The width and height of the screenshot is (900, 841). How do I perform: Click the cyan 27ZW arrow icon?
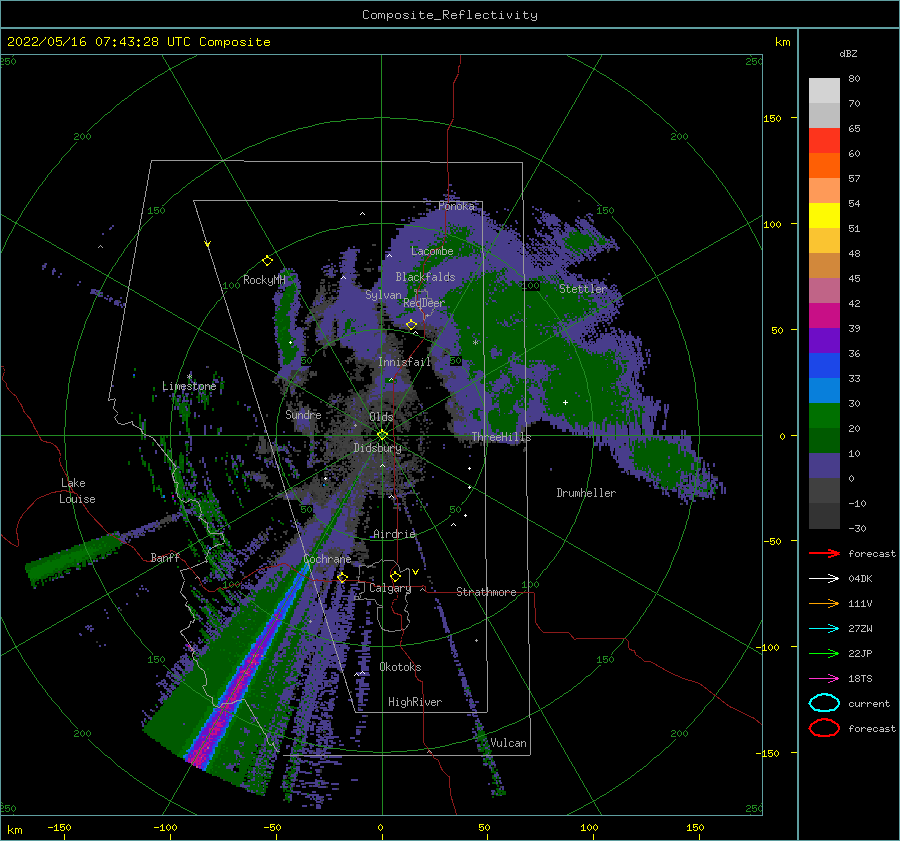pos(824,629)
